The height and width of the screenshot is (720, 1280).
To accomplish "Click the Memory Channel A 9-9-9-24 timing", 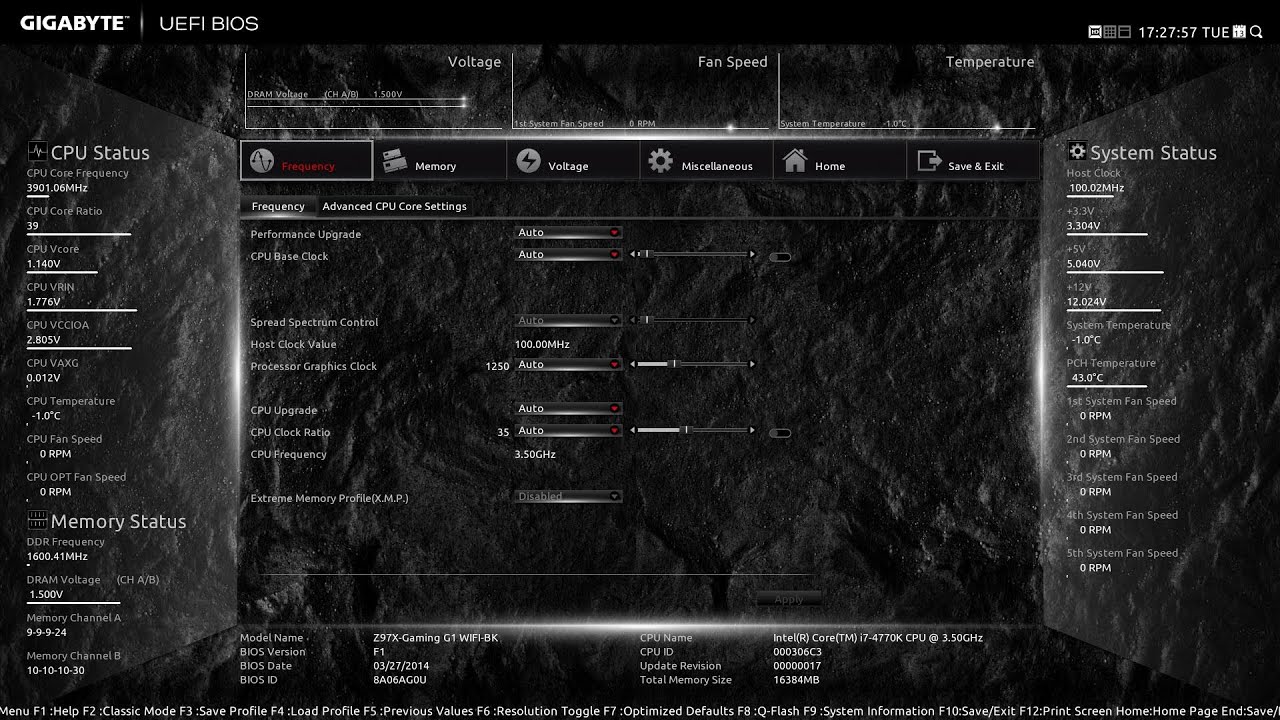I will click(x=46, y=632).
